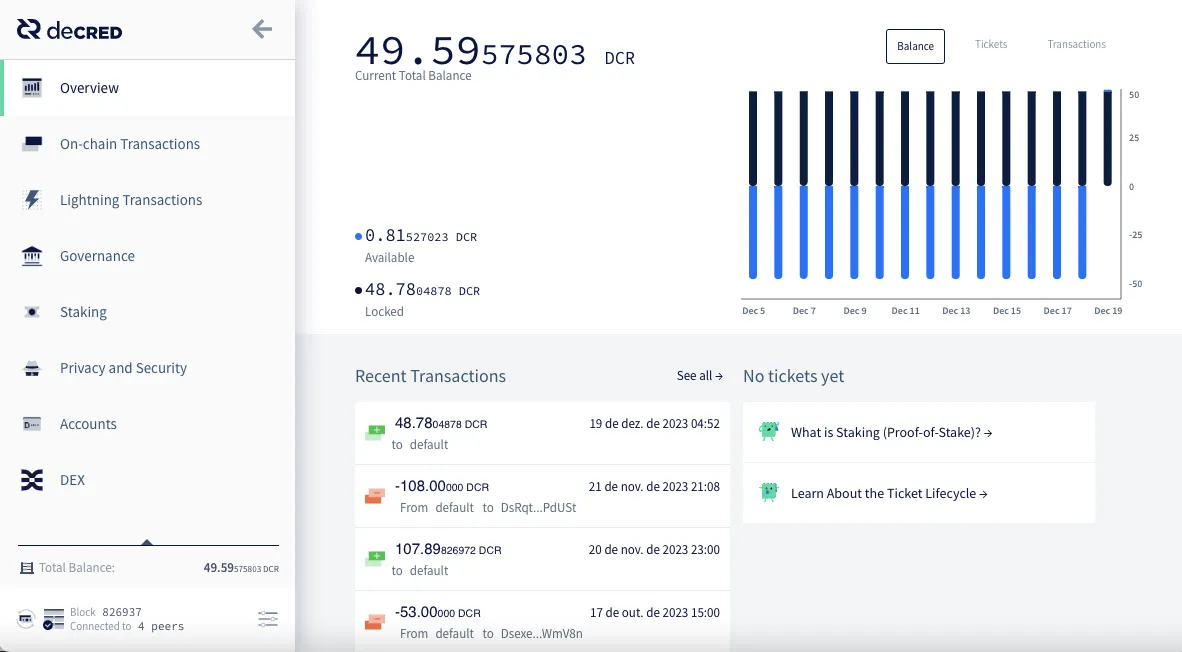Click mascot icon beside What is Staking
This screenshot has height=652, width=1182.
[x=769, y=432]
